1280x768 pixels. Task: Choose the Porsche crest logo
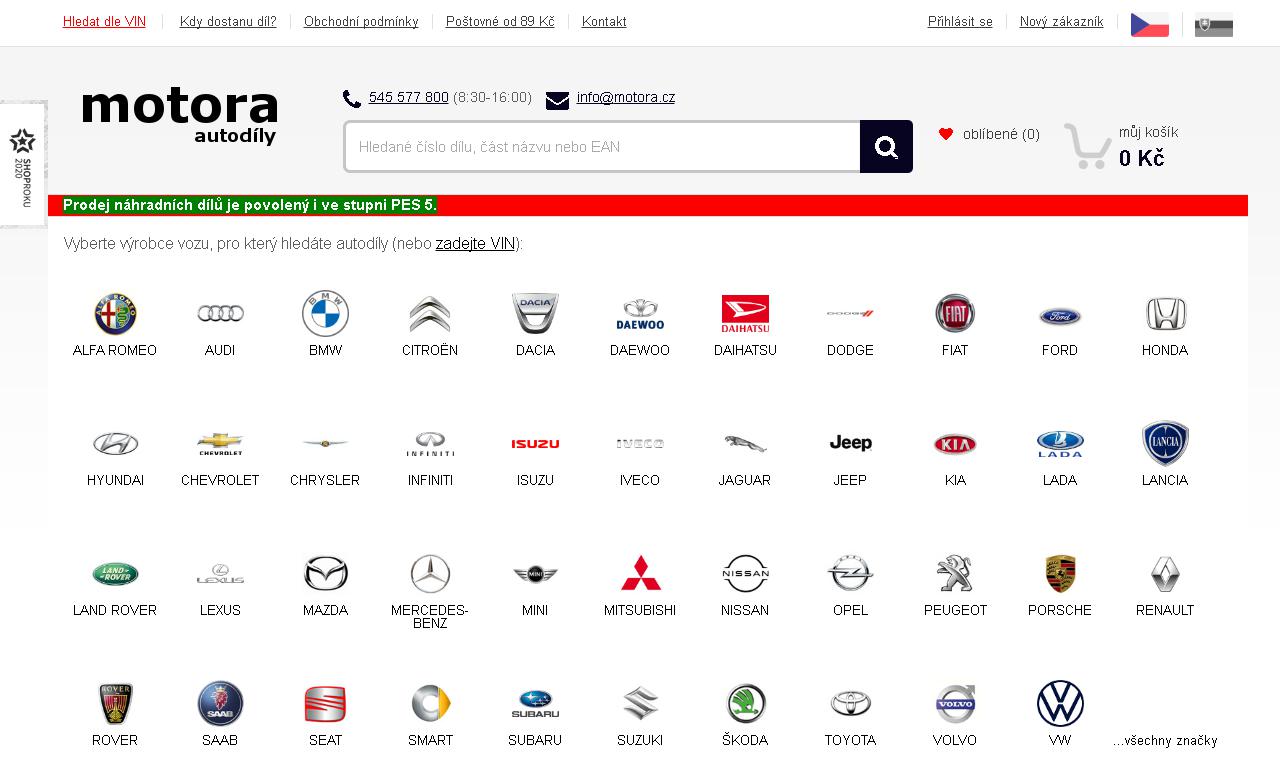1060,574
